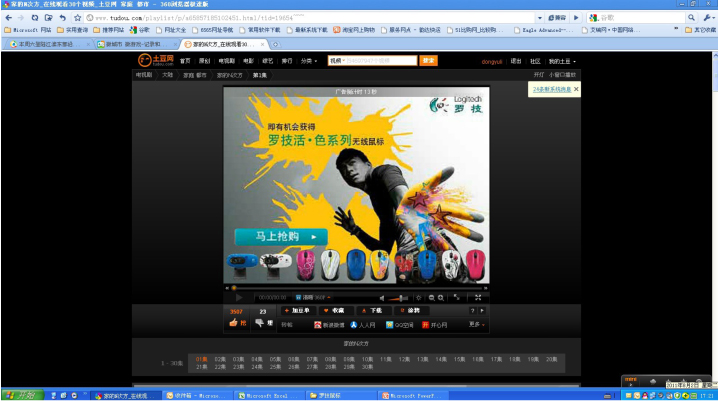
Task: Open 分类 category dropdown in nav
Action: (x=309, y=61)
